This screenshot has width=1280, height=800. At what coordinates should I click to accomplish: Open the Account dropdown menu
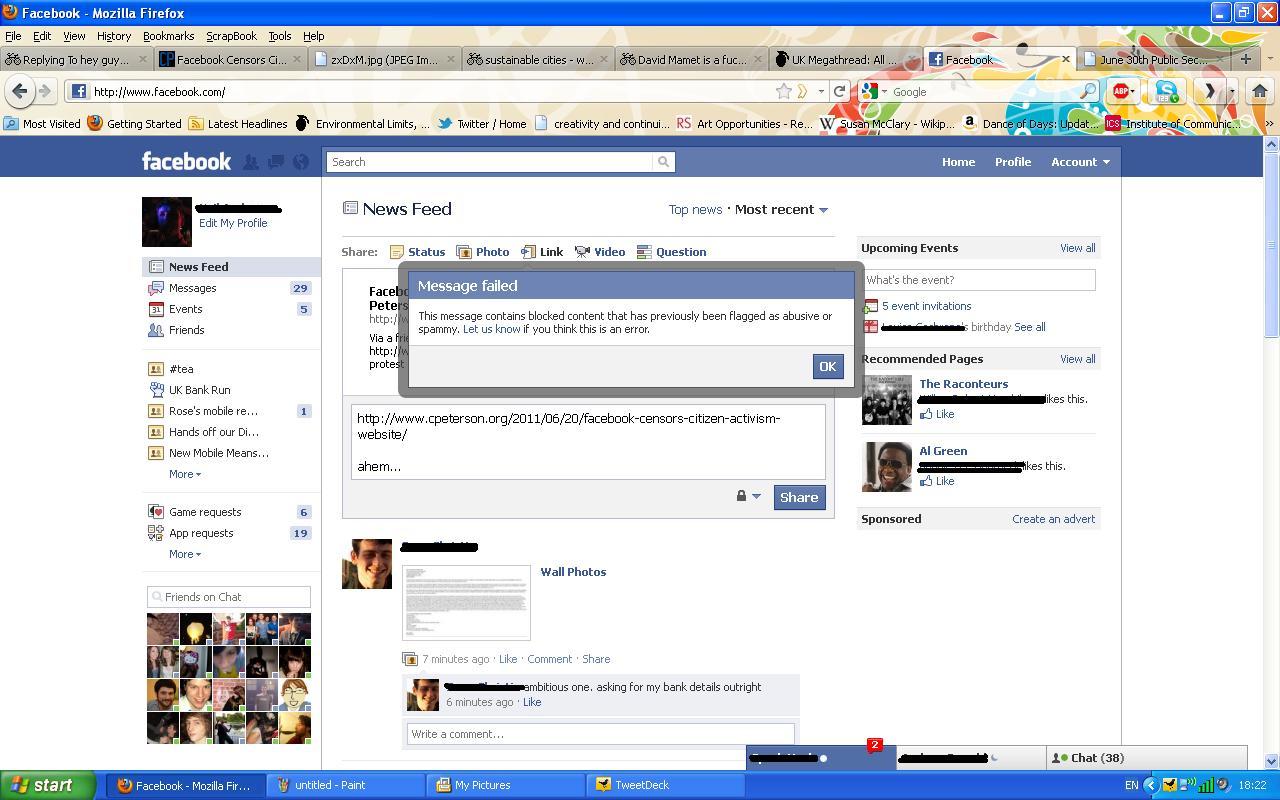[x=1080, y=162]
